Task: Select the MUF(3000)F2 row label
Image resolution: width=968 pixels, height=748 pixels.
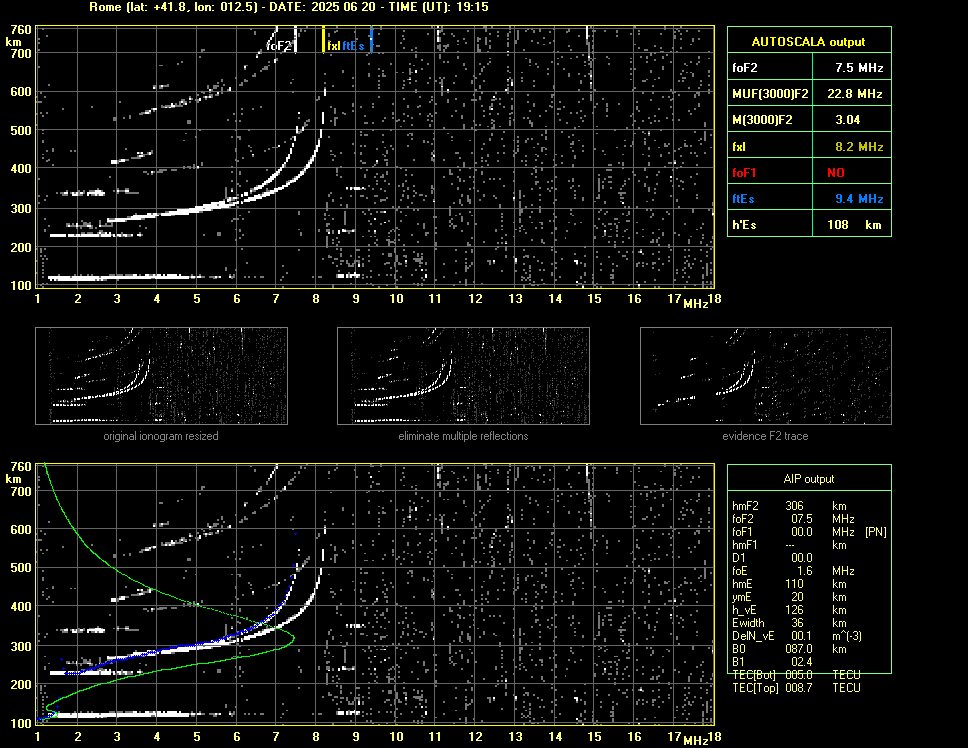Action: coord(770,94)
